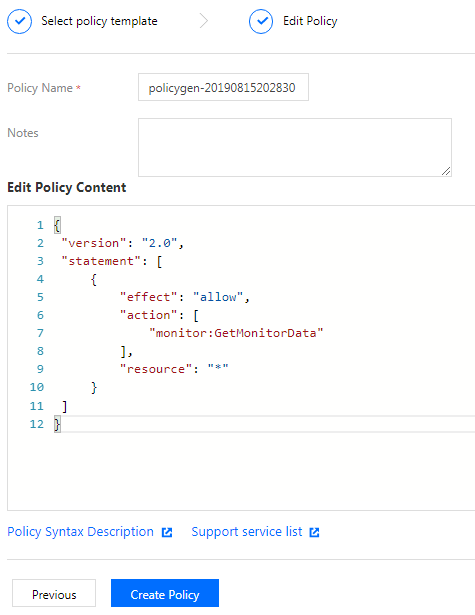Select the "Select policy template" step label

99,21
